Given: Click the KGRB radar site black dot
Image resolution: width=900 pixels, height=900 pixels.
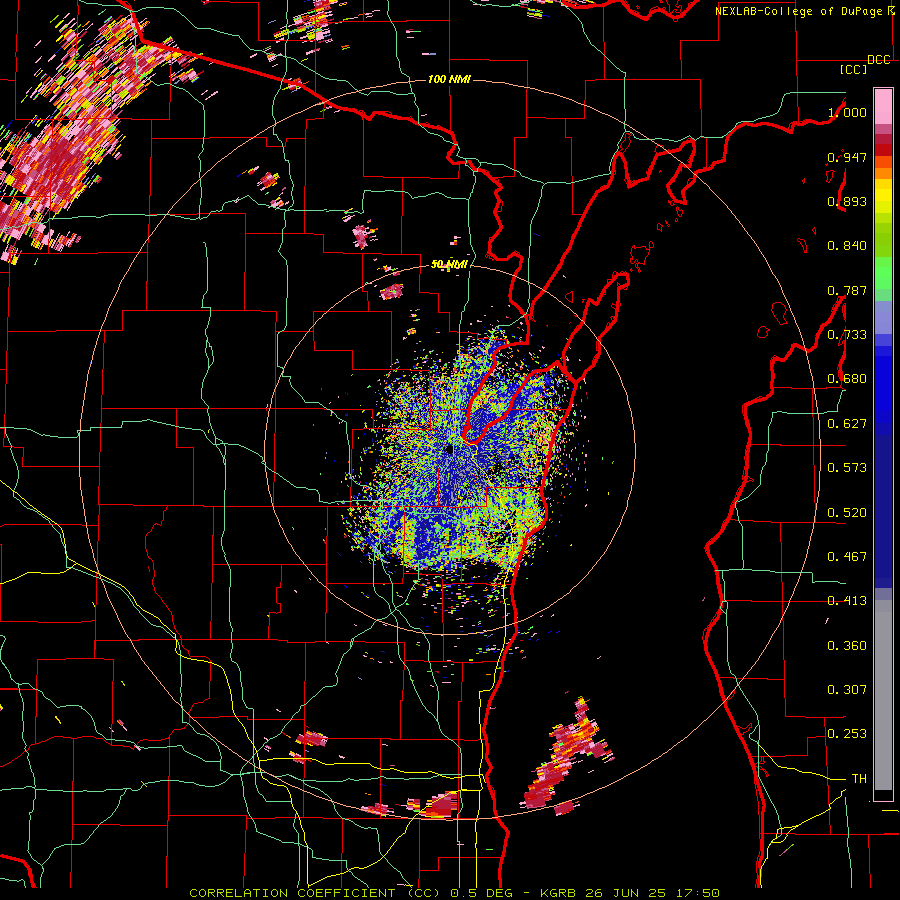Looking at the screenshot, I should (x=449, y=449).
